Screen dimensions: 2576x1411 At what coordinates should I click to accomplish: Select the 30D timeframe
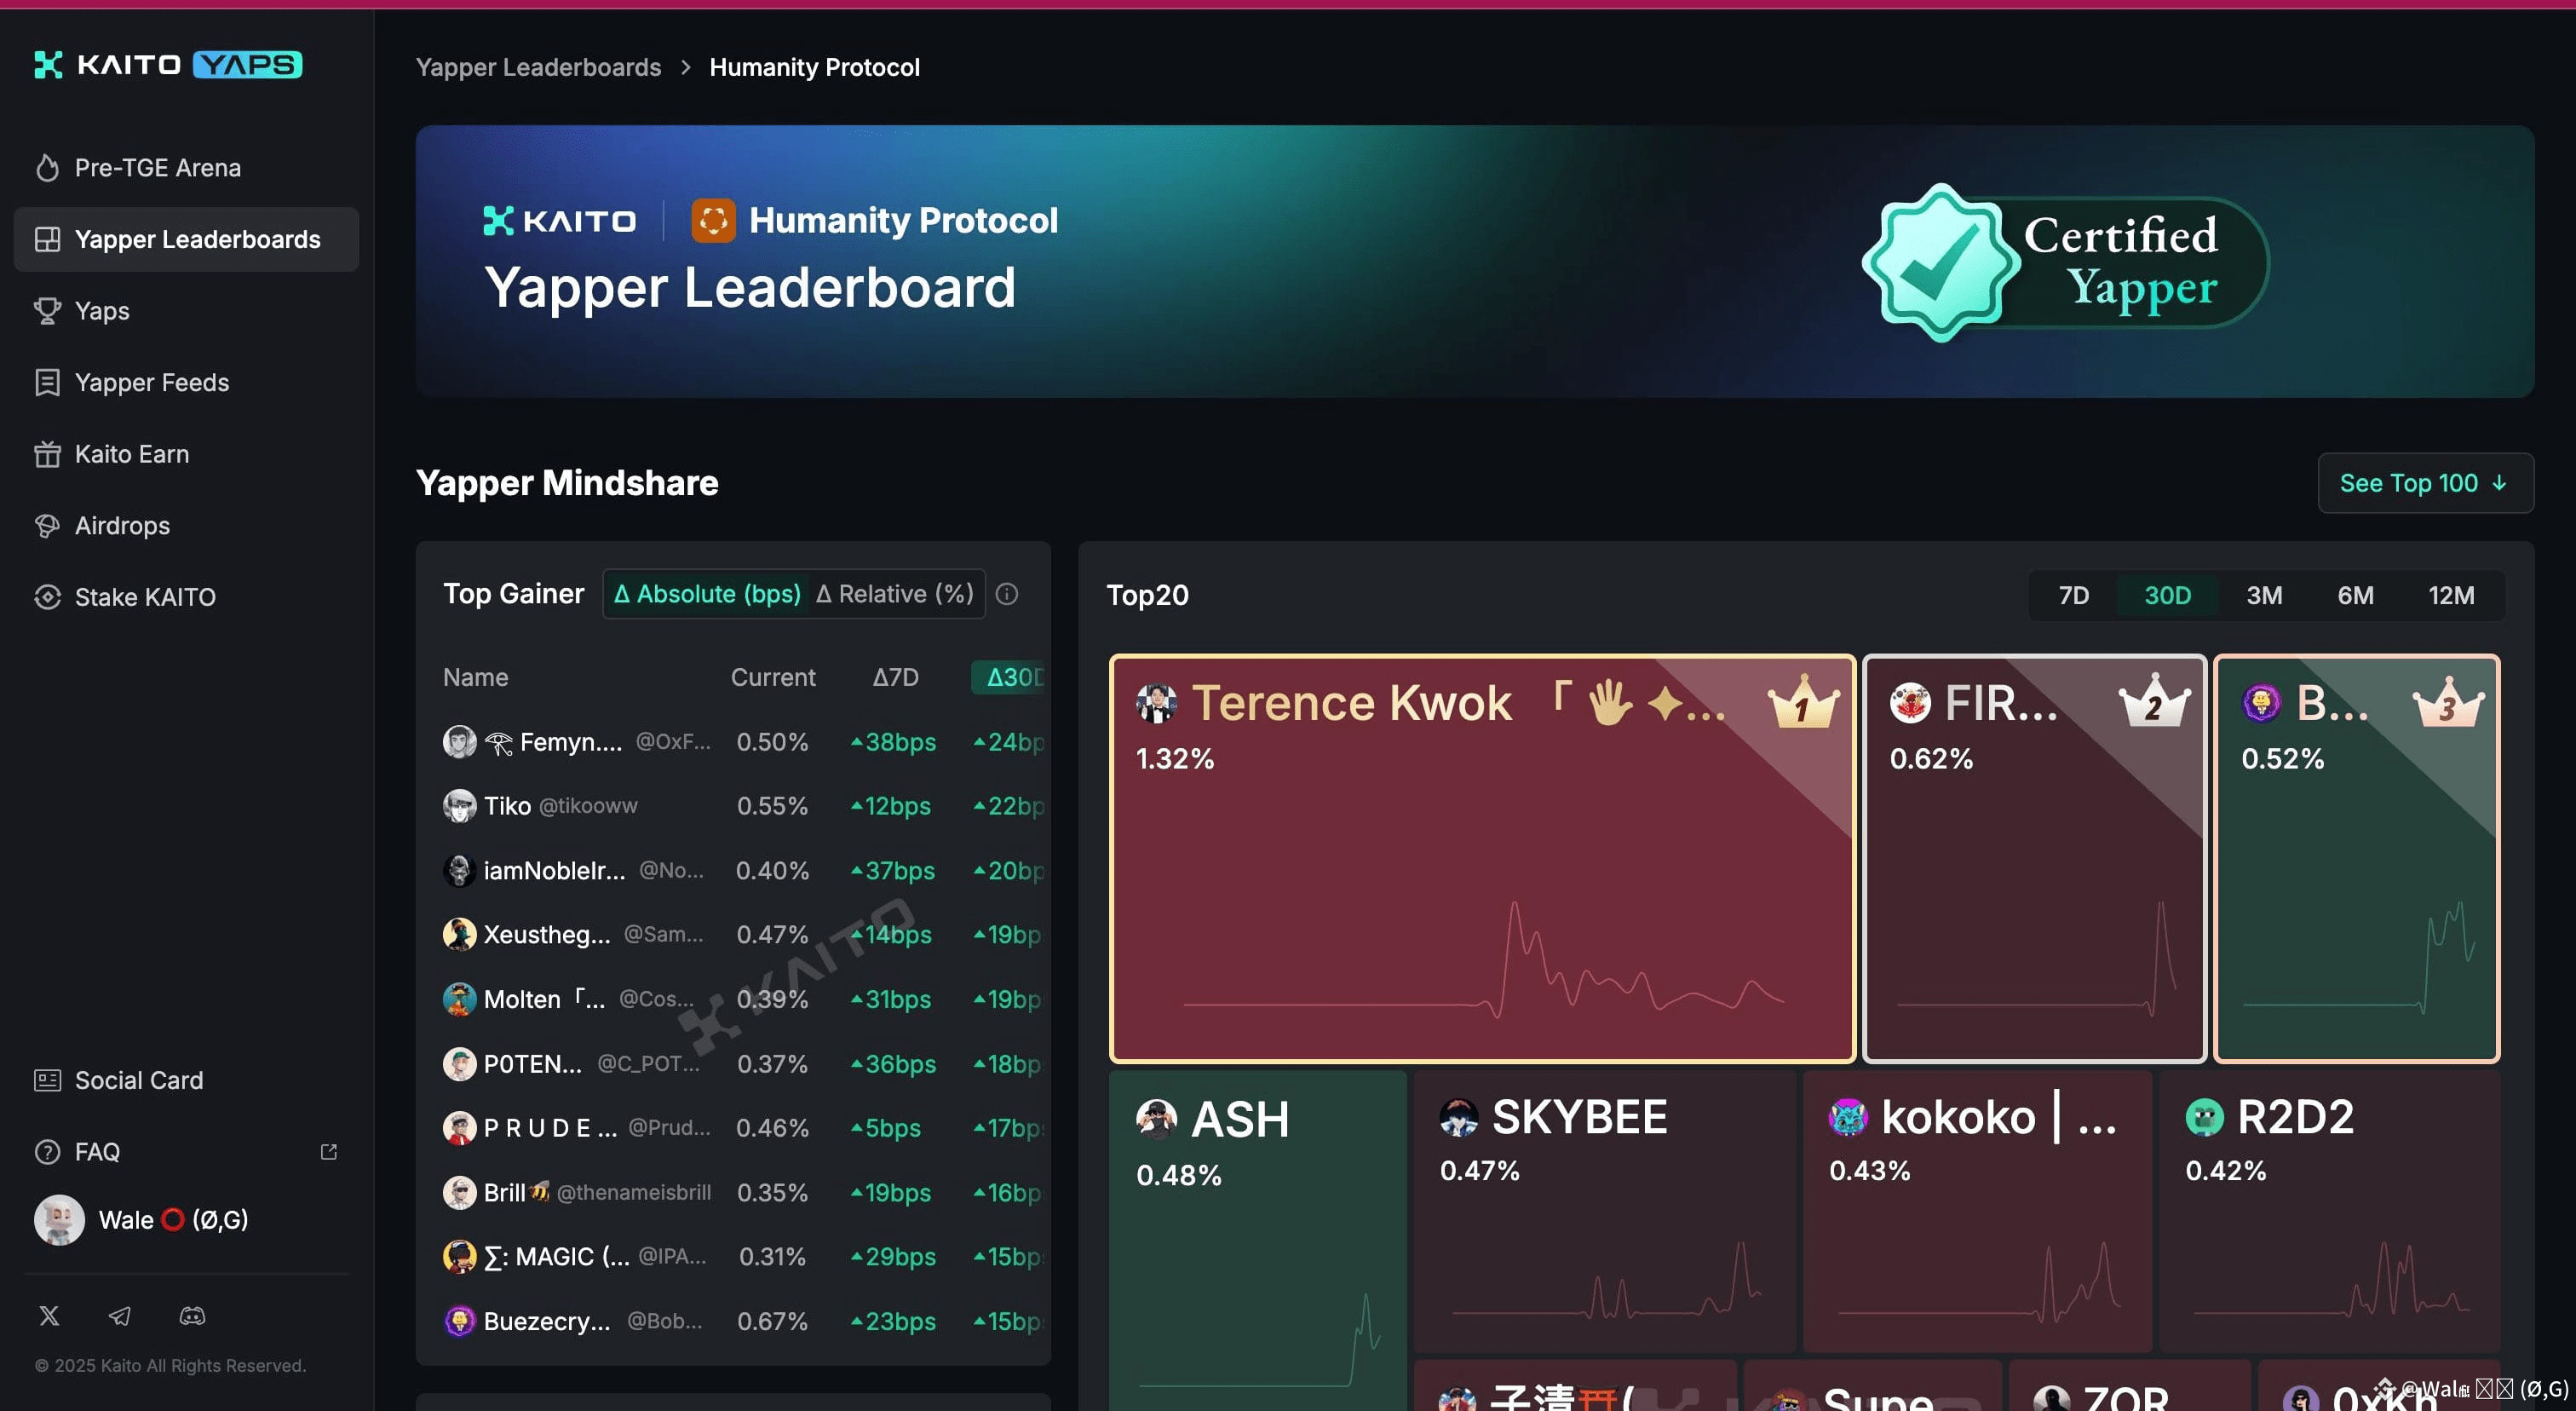click(x=2167, y=596)
